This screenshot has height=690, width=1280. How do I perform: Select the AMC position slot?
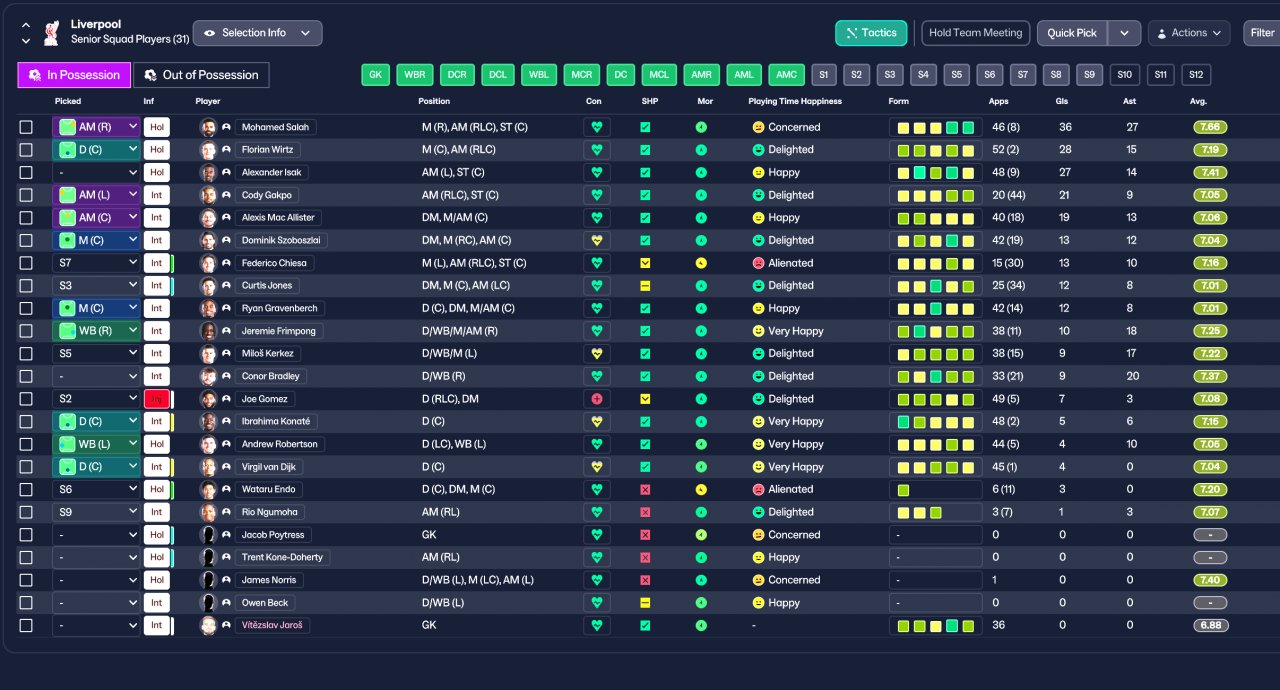[786, 75]
